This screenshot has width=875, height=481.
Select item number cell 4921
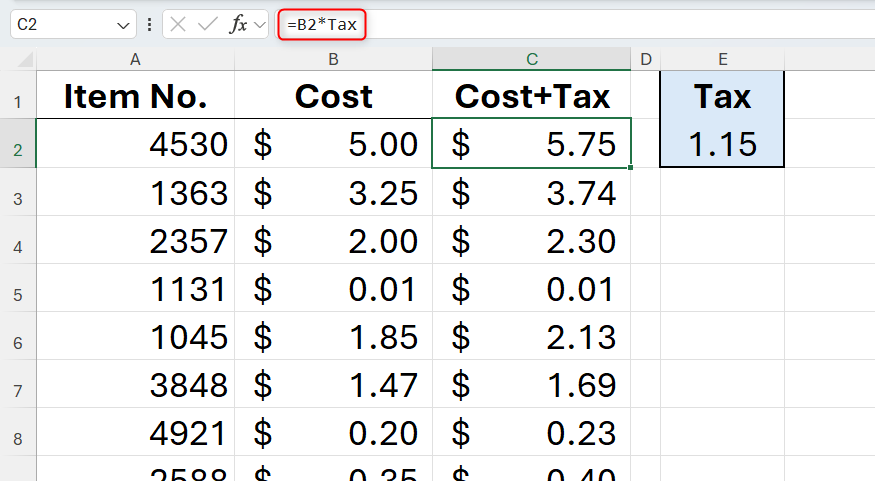click(x=135, y=432)
